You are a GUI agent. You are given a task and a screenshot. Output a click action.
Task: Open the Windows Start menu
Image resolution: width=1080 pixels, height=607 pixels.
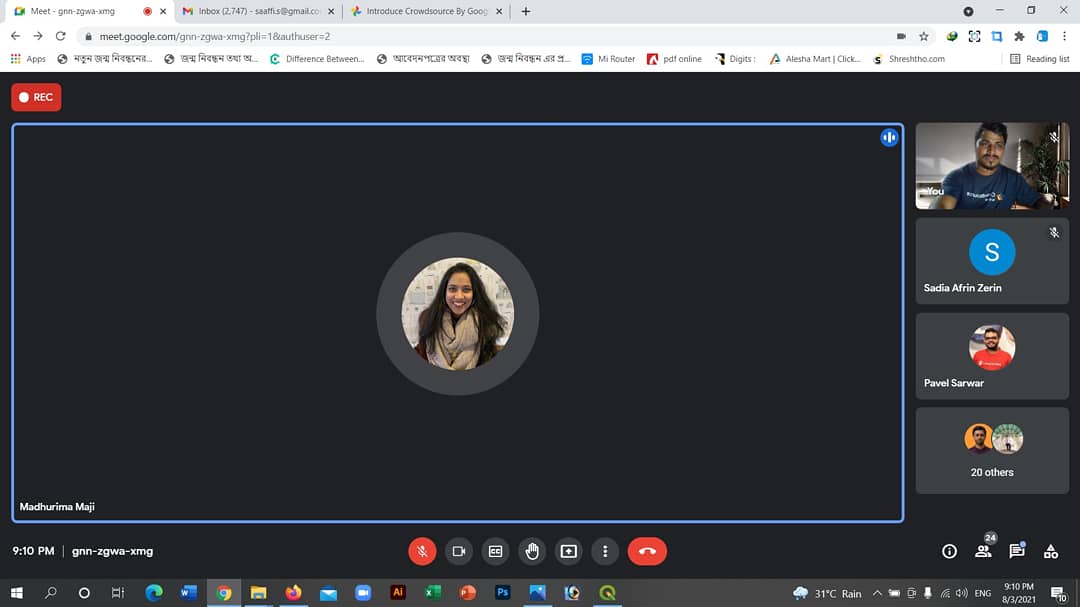pyautogui.click(x=17, y=593)
